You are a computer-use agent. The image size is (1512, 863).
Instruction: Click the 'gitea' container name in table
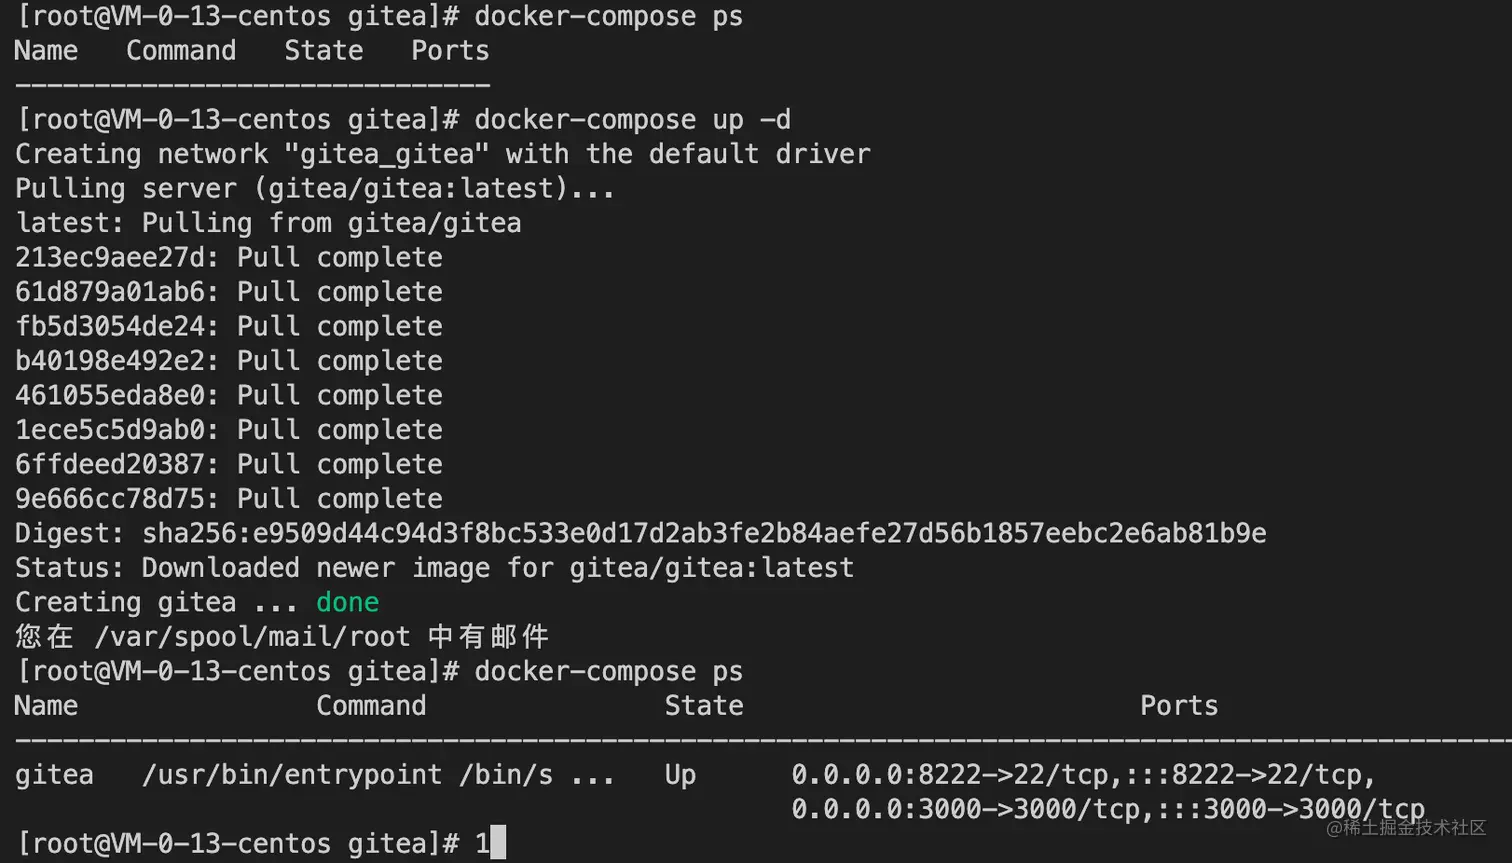[x=54, y=775]
